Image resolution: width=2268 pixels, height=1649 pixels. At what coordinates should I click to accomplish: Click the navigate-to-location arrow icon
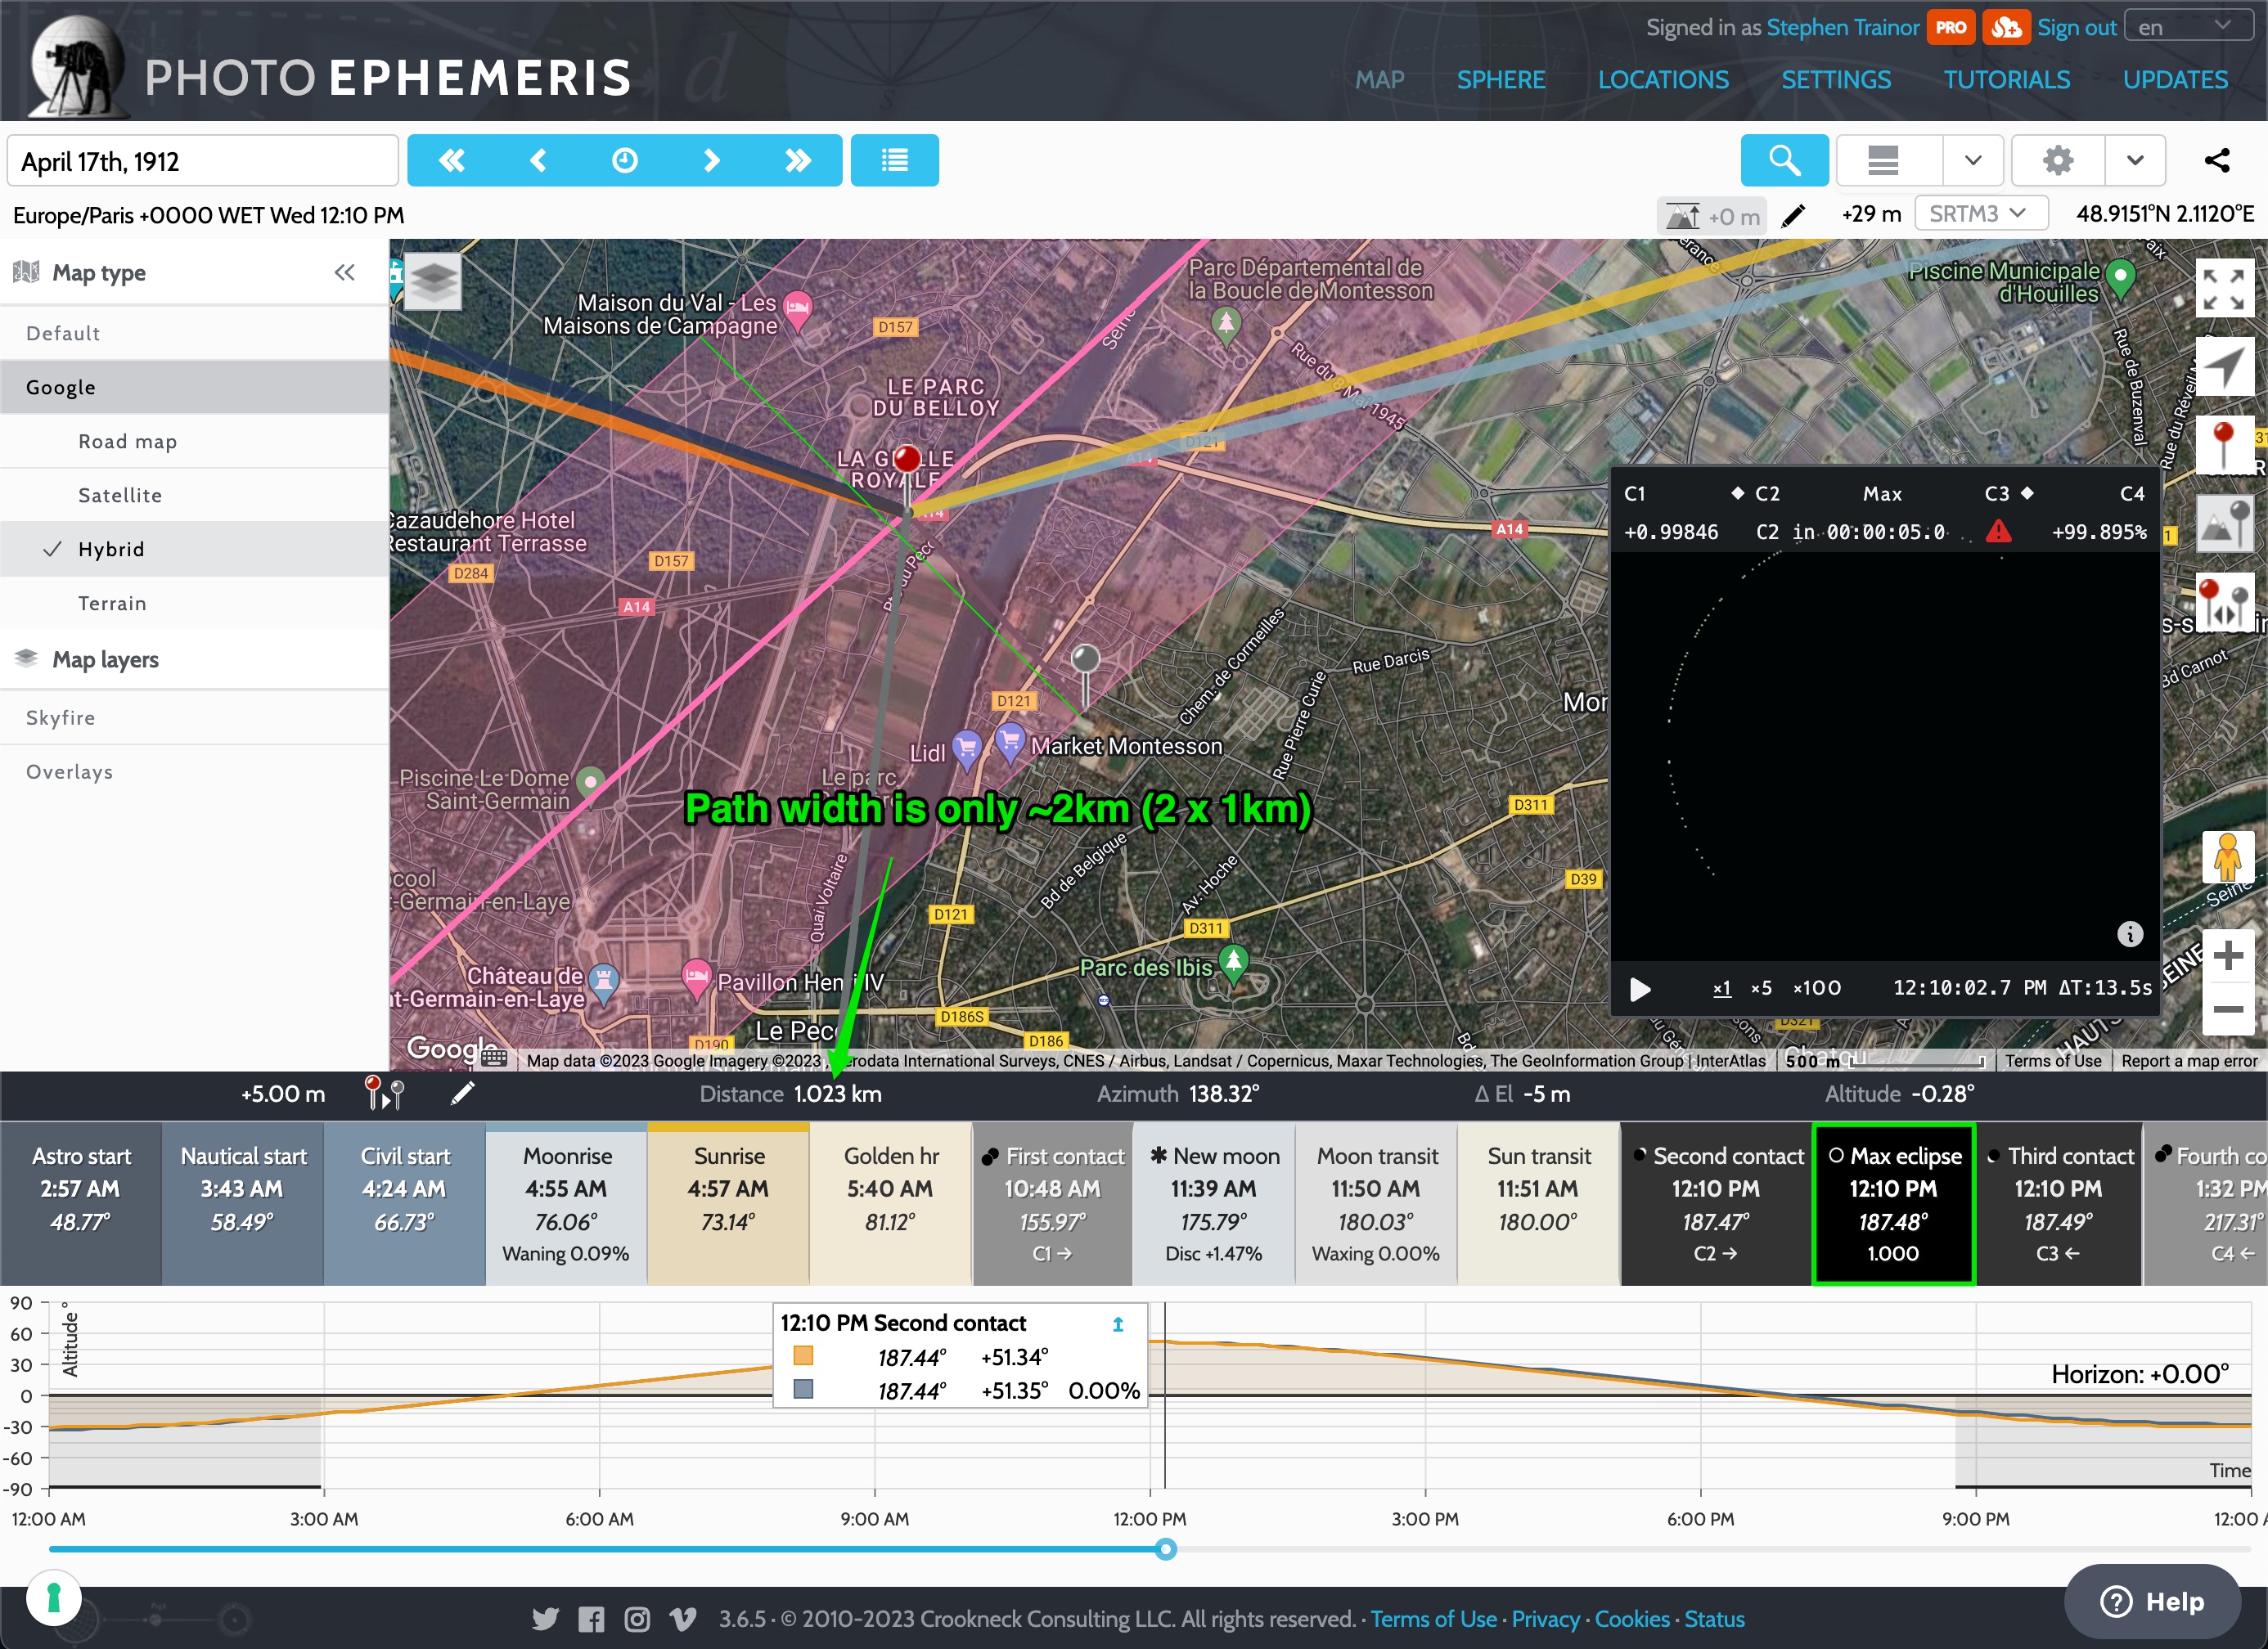pos(2224,367)
